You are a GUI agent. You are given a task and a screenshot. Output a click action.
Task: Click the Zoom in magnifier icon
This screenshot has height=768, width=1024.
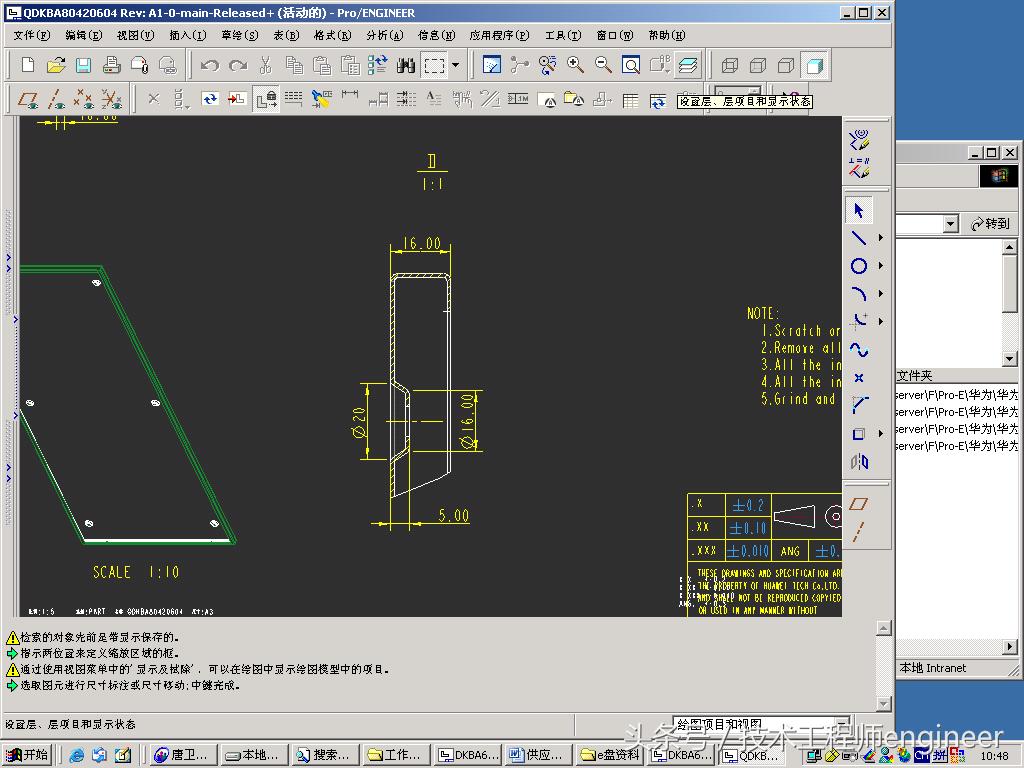(576, 66)
